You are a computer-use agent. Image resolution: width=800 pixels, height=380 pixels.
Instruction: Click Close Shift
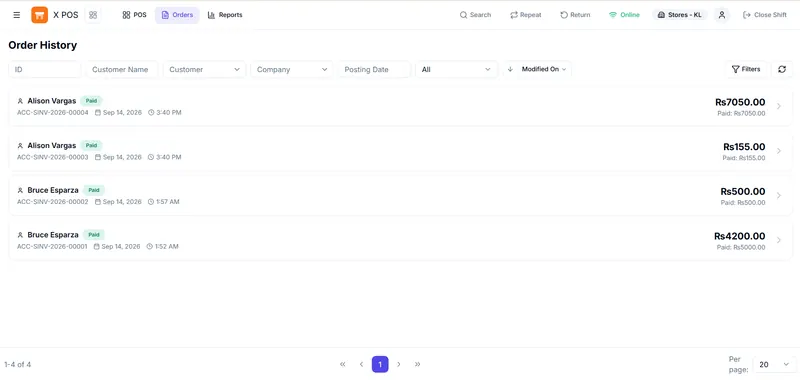tap(765, 15)
